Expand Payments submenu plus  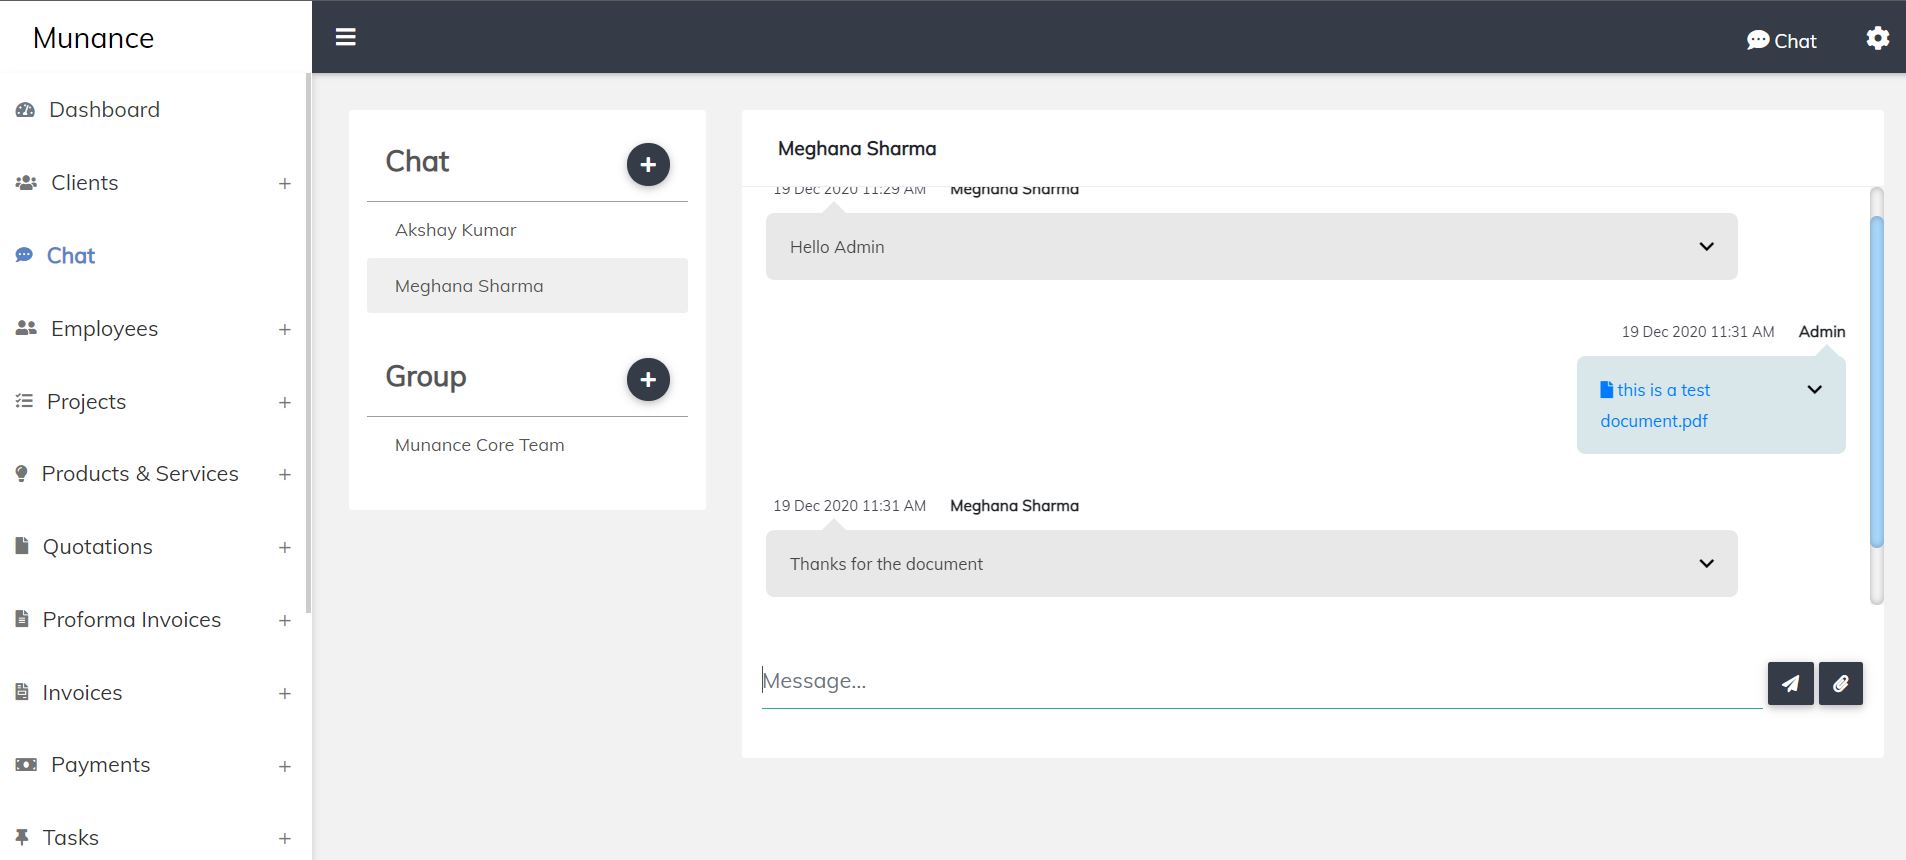285,767
